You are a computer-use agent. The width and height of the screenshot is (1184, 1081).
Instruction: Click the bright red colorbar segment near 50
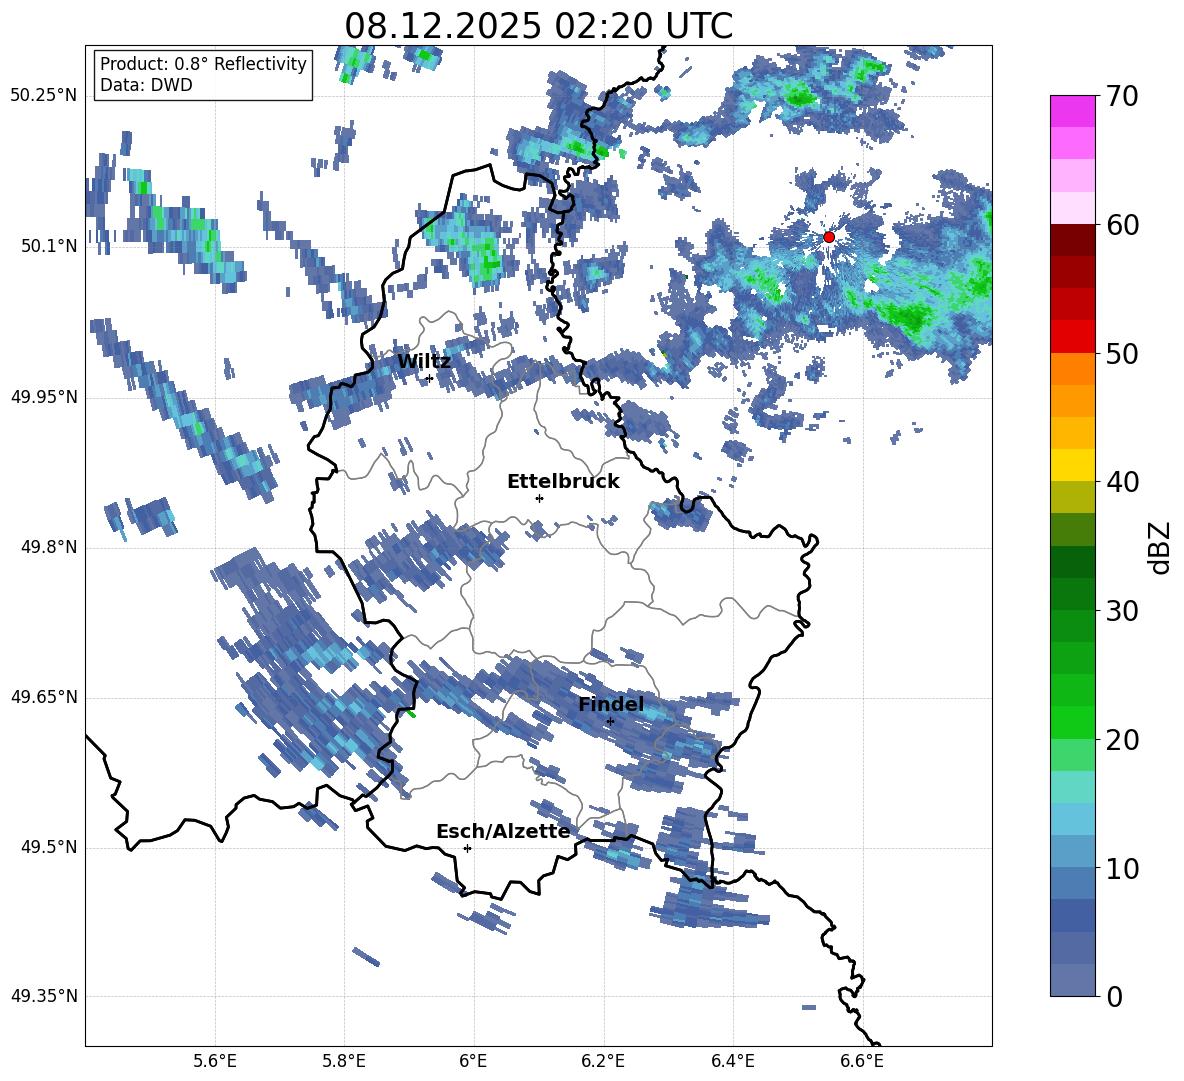point(1072,337)
